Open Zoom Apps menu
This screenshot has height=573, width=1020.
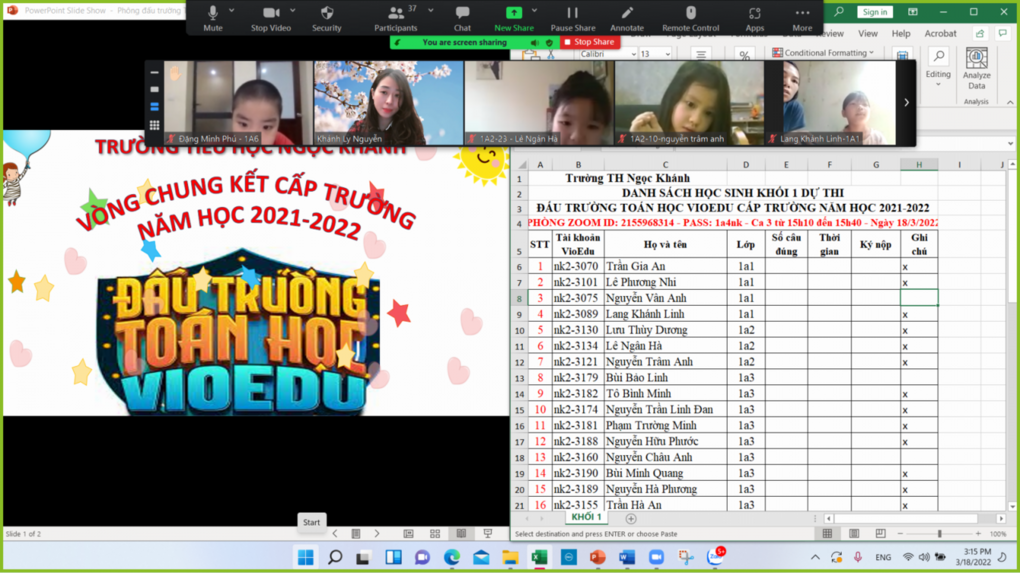click(754, 17)
